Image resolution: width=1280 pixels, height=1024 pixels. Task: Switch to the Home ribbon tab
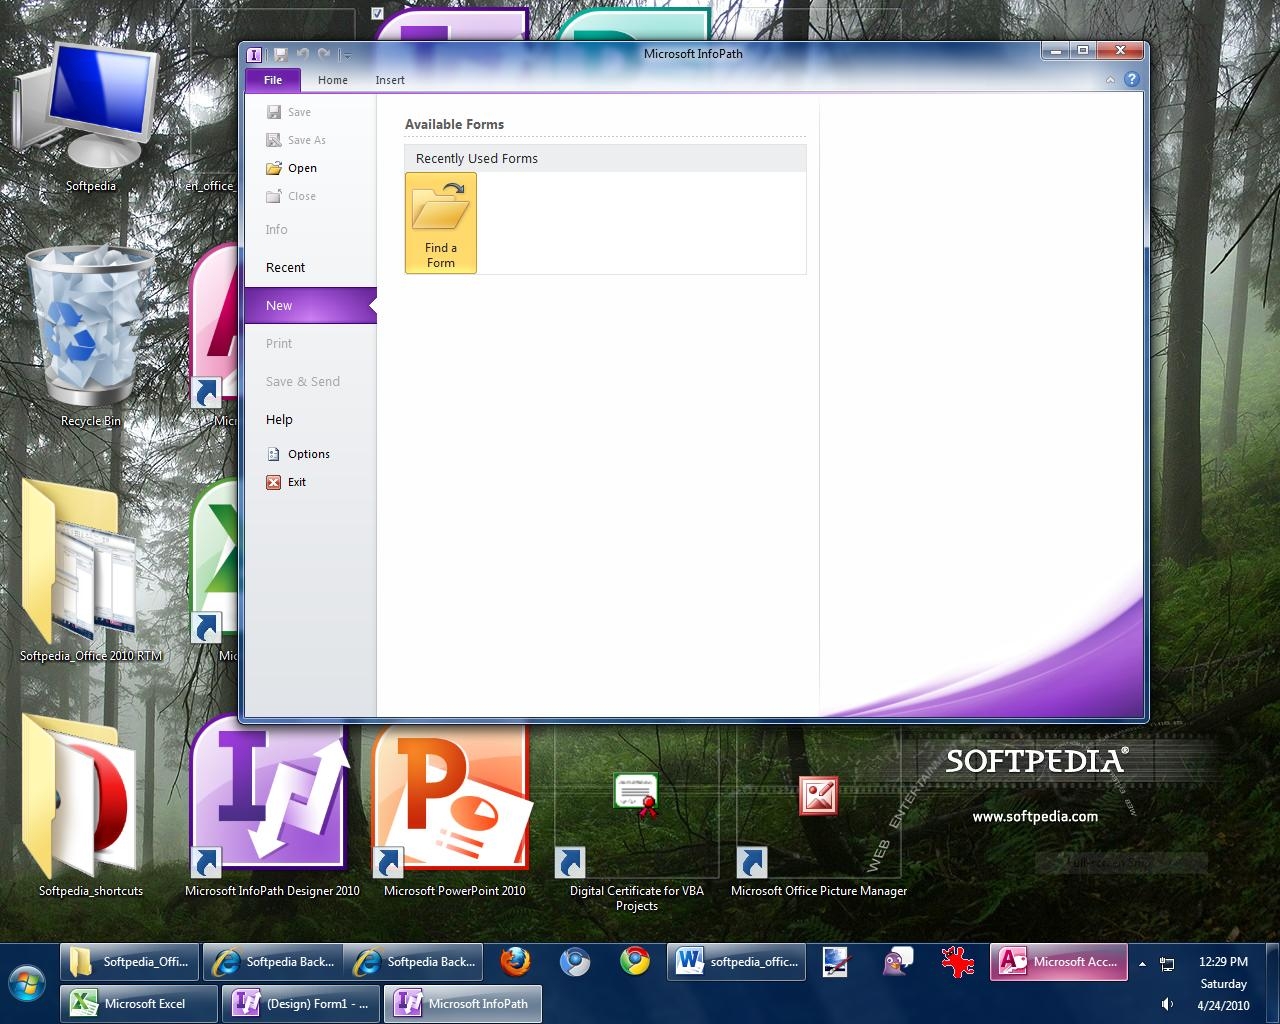pyautogui.click(x=332, y=80)
